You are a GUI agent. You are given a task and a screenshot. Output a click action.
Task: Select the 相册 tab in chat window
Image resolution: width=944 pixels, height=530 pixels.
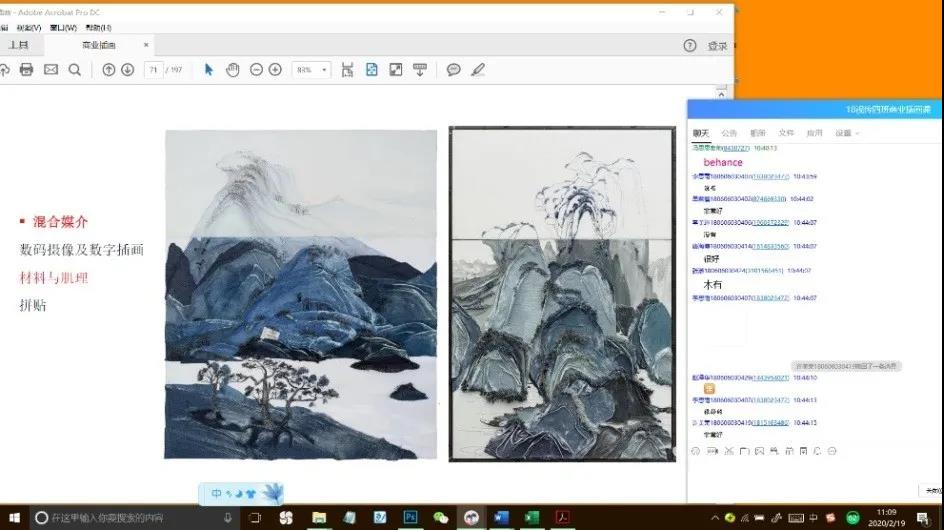point(758,133)
